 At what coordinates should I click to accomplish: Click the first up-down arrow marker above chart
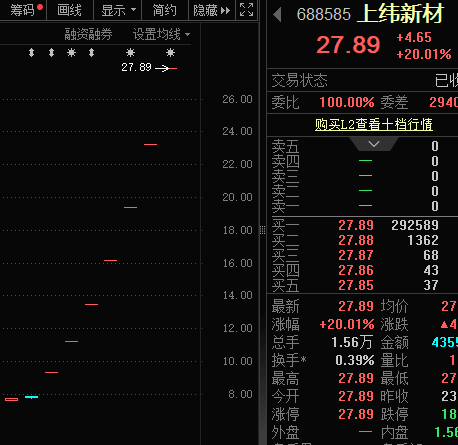31,53
